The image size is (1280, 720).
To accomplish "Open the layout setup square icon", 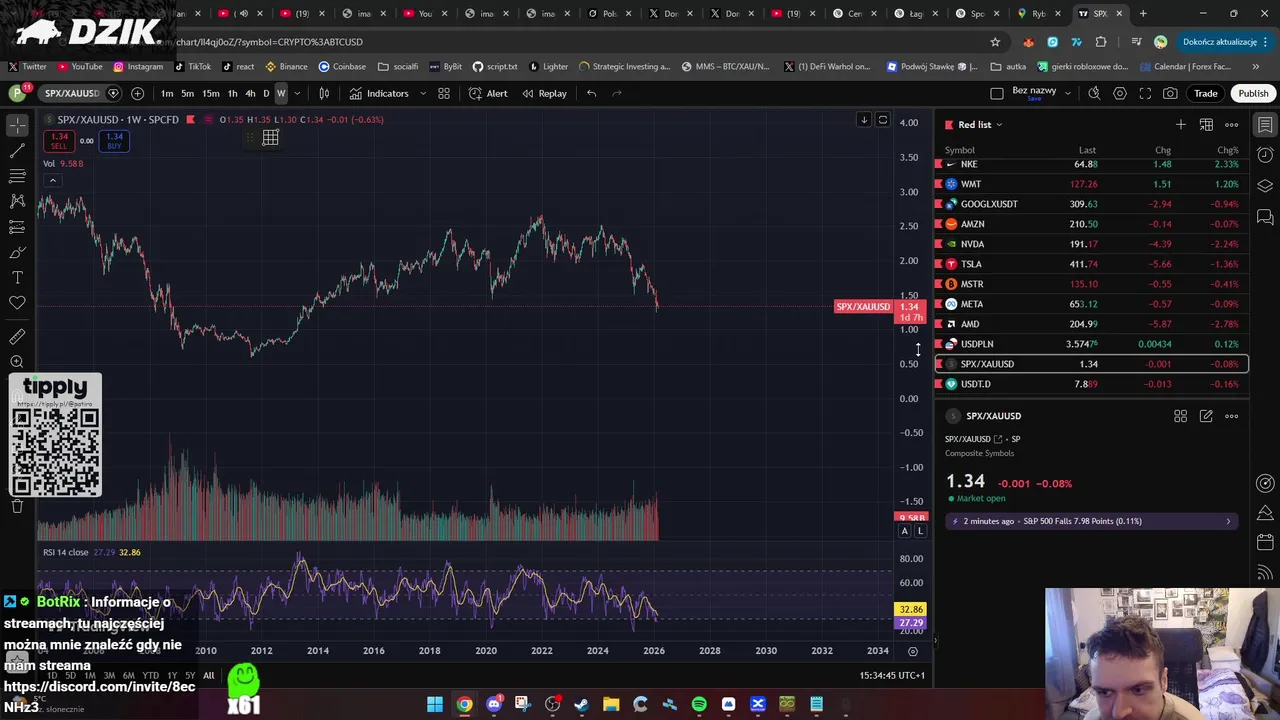I will [x=996, y=93].
